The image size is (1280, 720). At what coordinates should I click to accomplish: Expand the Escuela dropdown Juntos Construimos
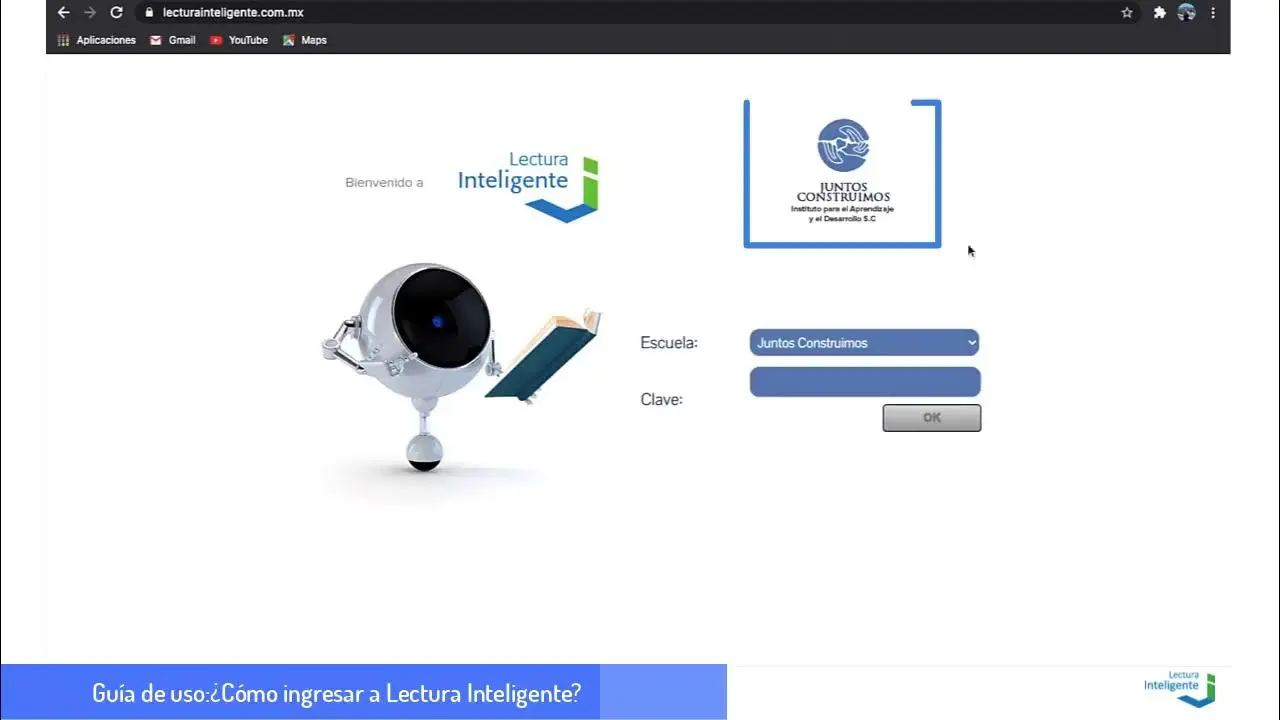coord(864,343)
